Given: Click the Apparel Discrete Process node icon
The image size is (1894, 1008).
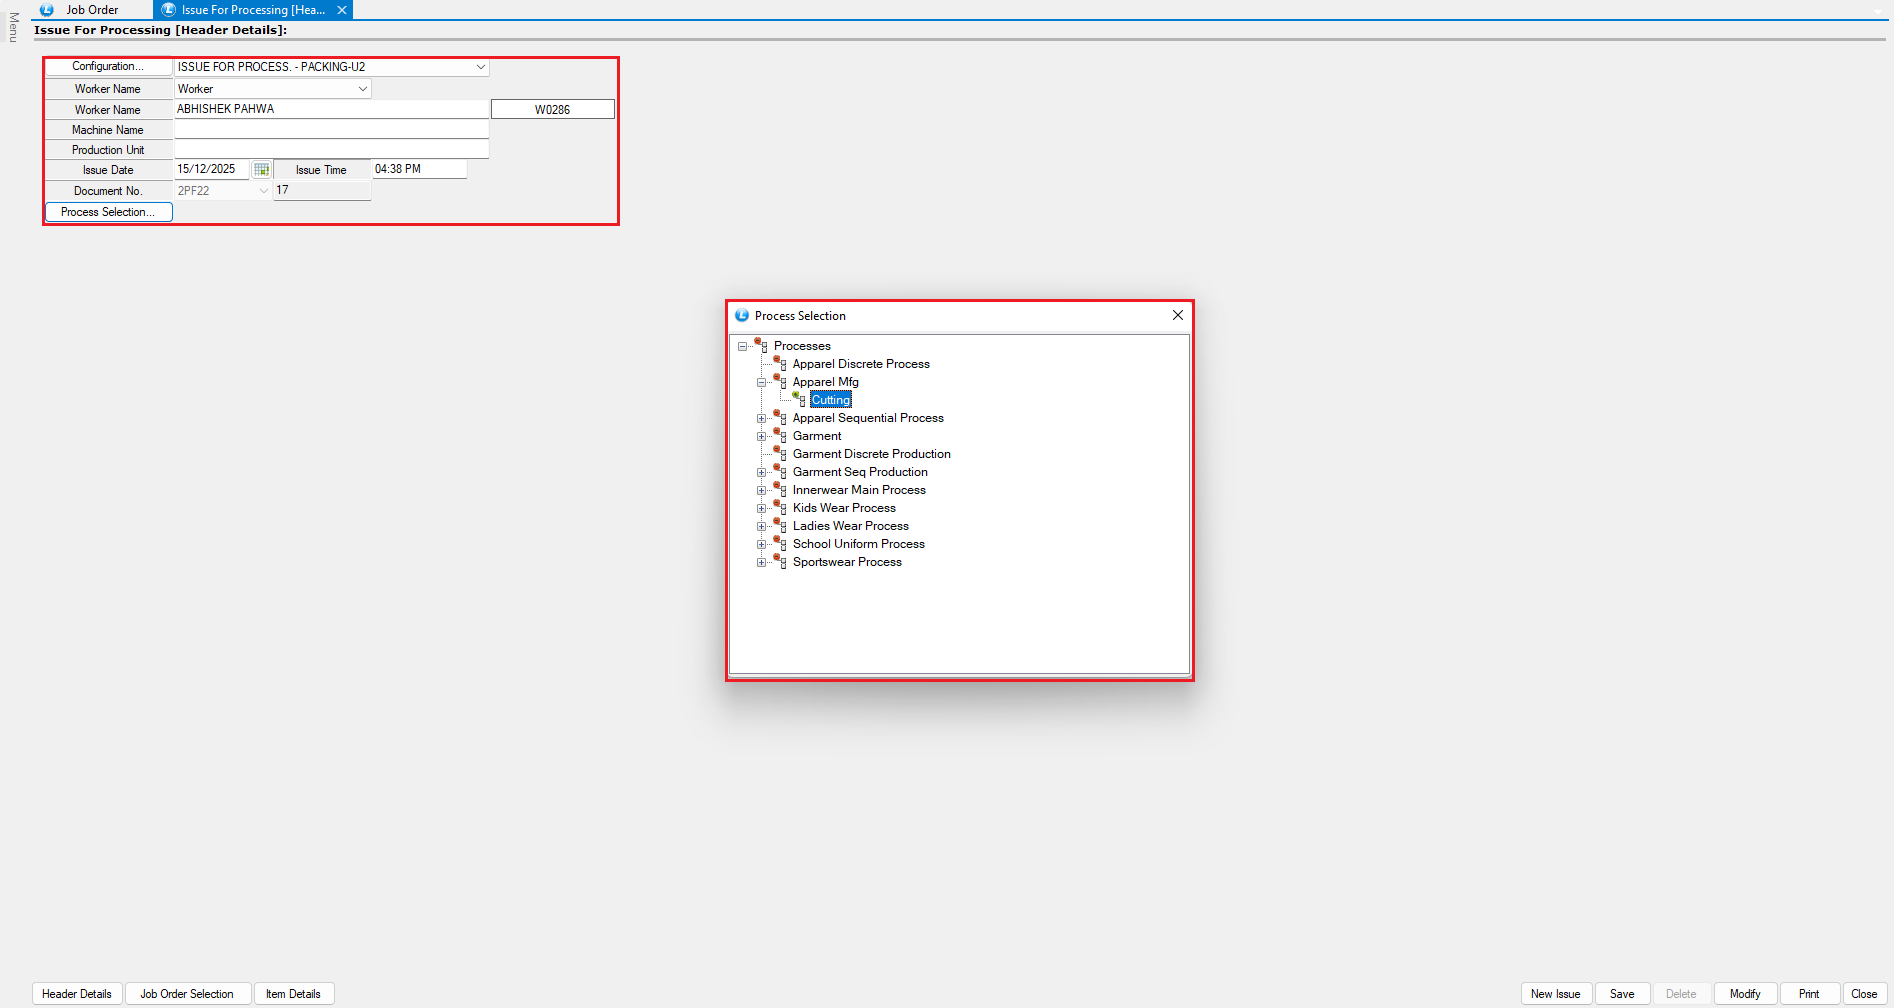Looking at the screenshot, I should pos(780,363).
